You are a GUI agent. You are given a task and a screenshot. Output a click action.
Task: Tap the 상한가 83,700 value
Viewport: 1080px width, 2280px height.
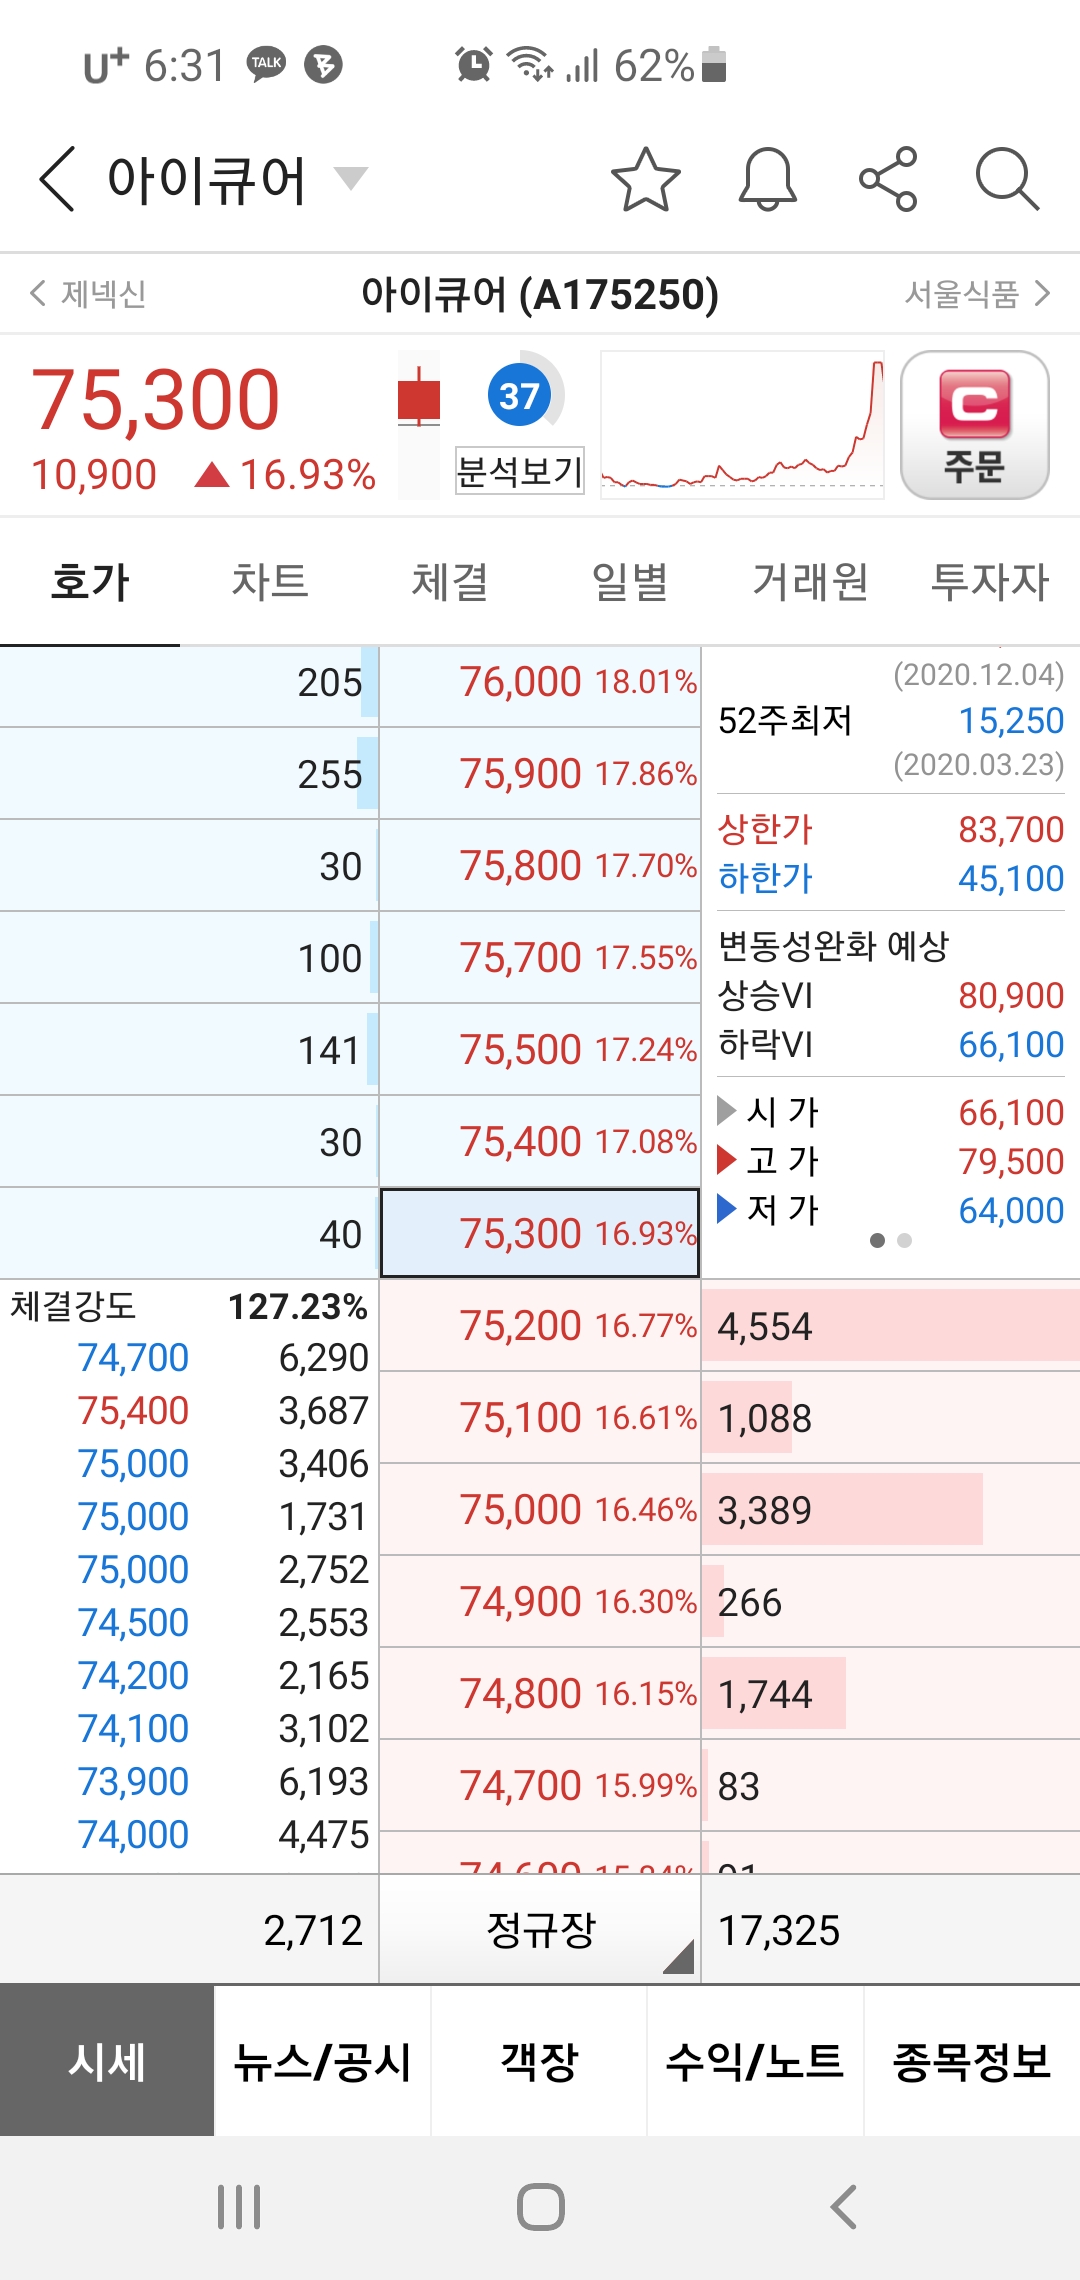(1011, 830)
